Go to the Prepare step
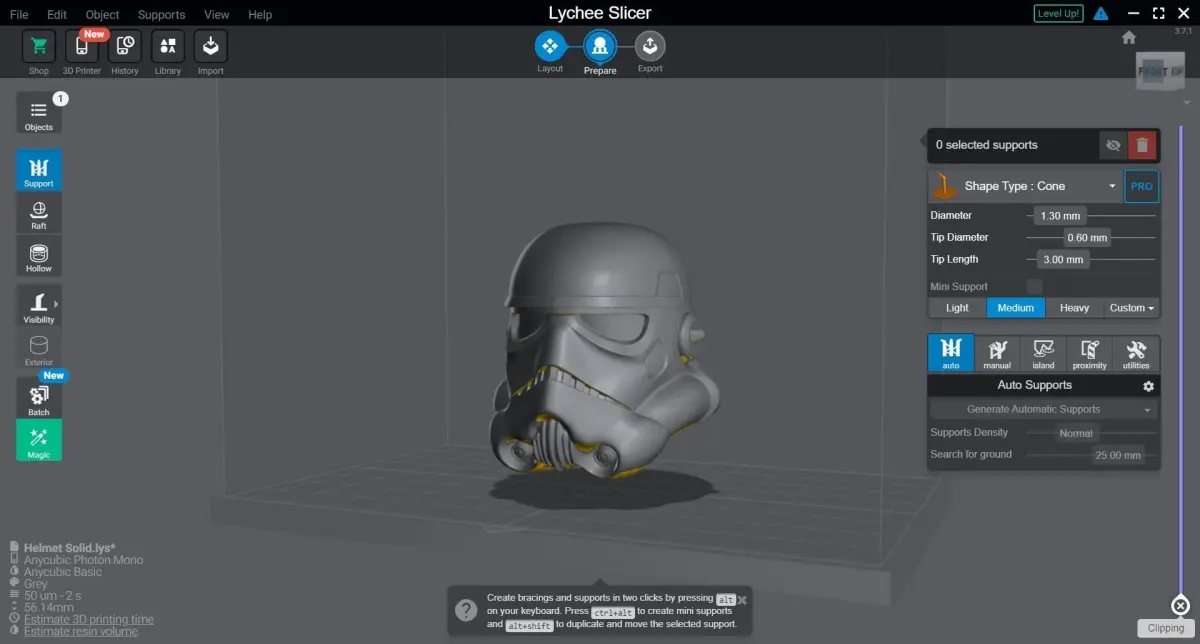Image resolution: width=1200 pixels, height=644 pixels. pyautogui.click(x=600, y=45)
